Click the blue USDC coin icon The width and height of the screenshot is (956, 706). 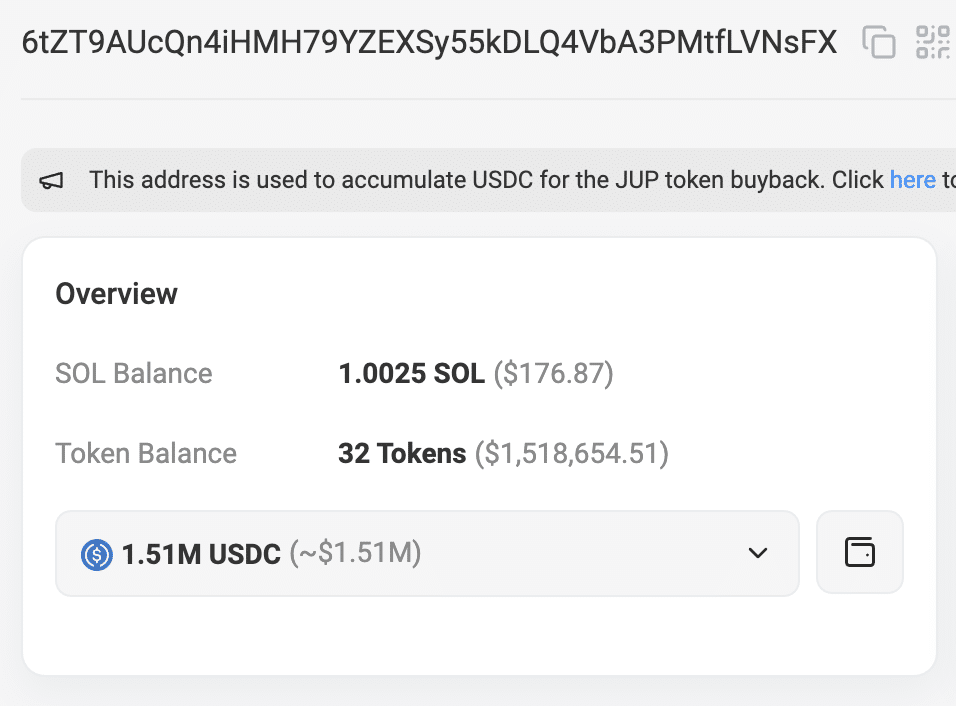point(96,555)
